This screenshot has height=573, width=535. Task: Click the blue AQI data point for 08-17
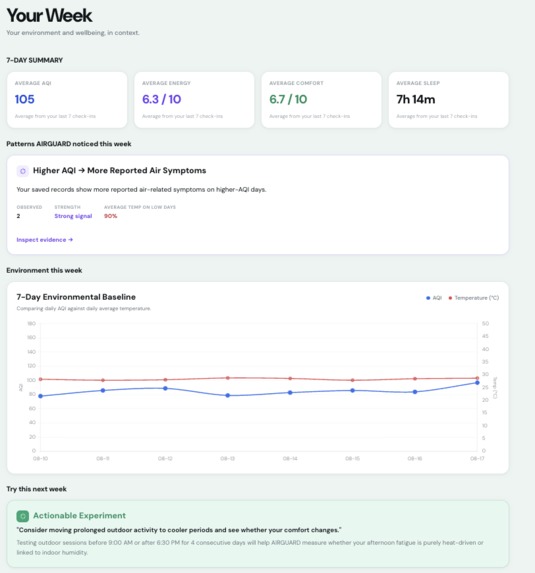coord(477,383)
